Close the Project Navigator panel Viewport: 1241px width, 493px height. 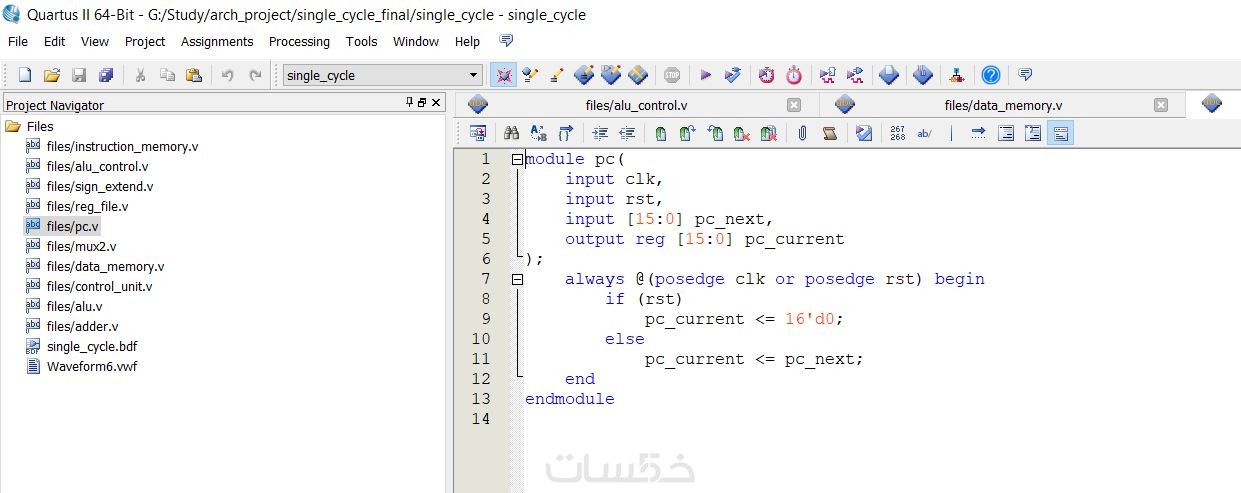(436, 103)
